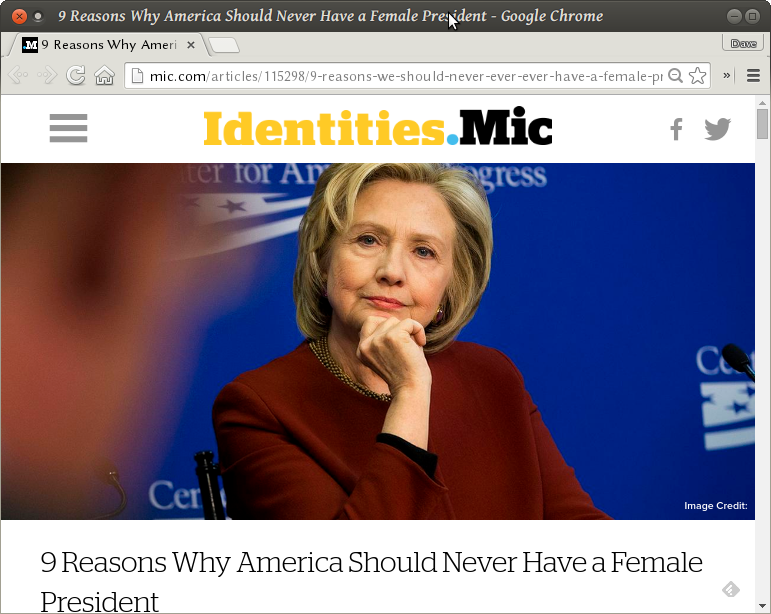Share via the Facebook icon
Image resolution: width=771 pixels, height=614 pixels.
pyautogui.click(x=676, y=129)
